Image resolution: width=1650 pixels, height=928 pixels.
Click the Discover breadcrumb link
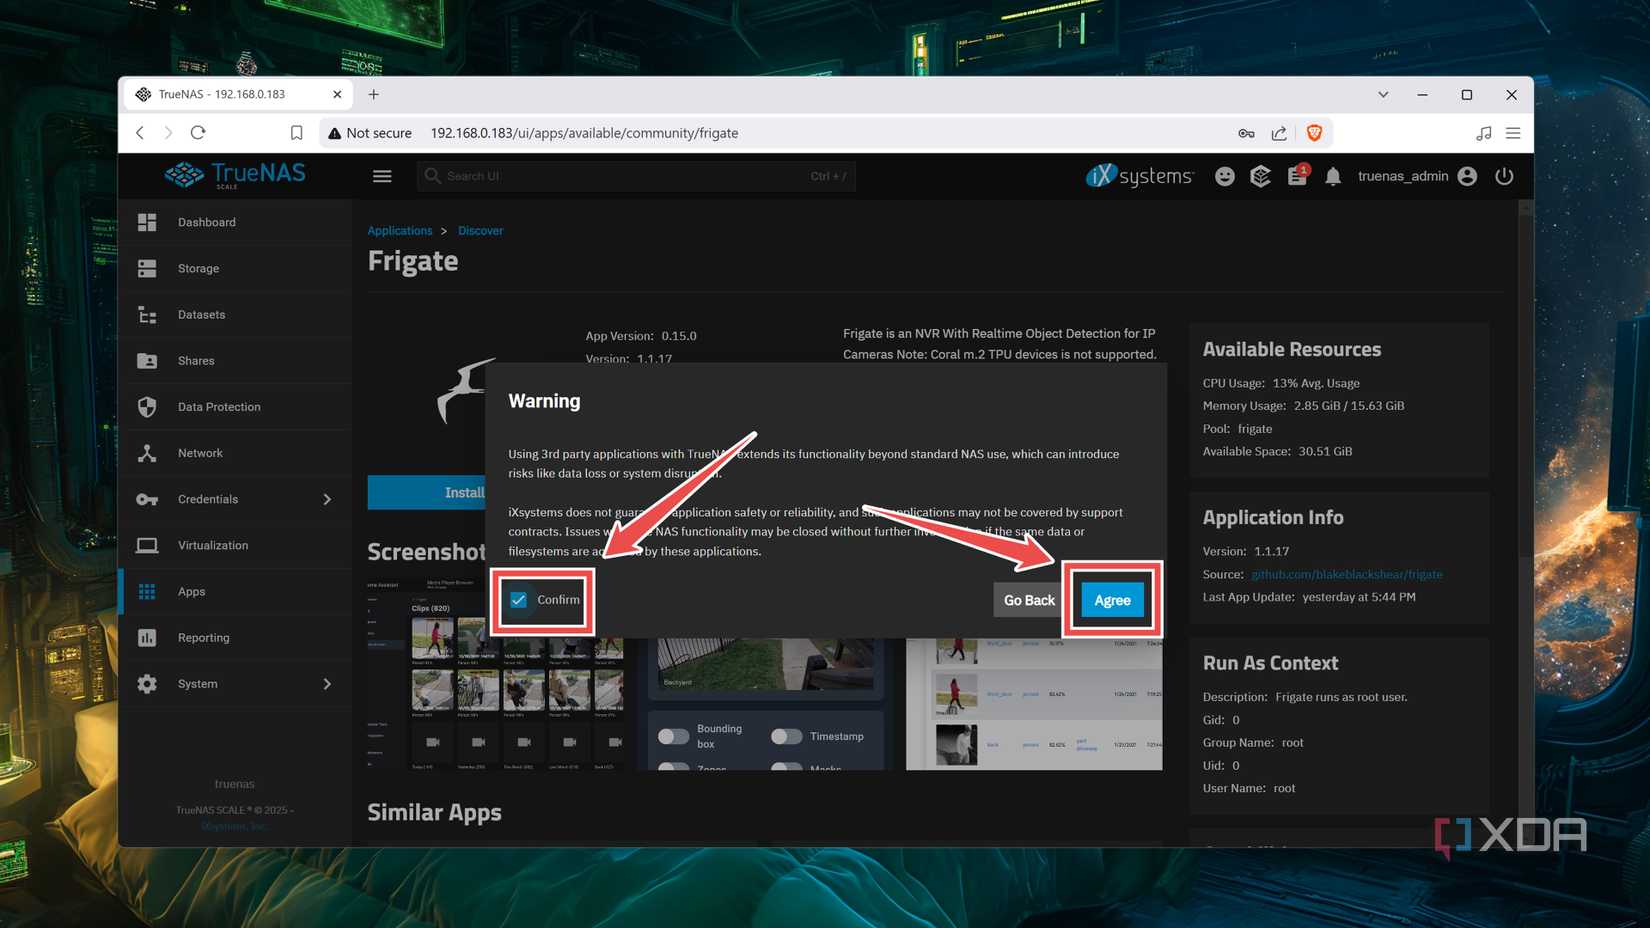tap(480, 231)
